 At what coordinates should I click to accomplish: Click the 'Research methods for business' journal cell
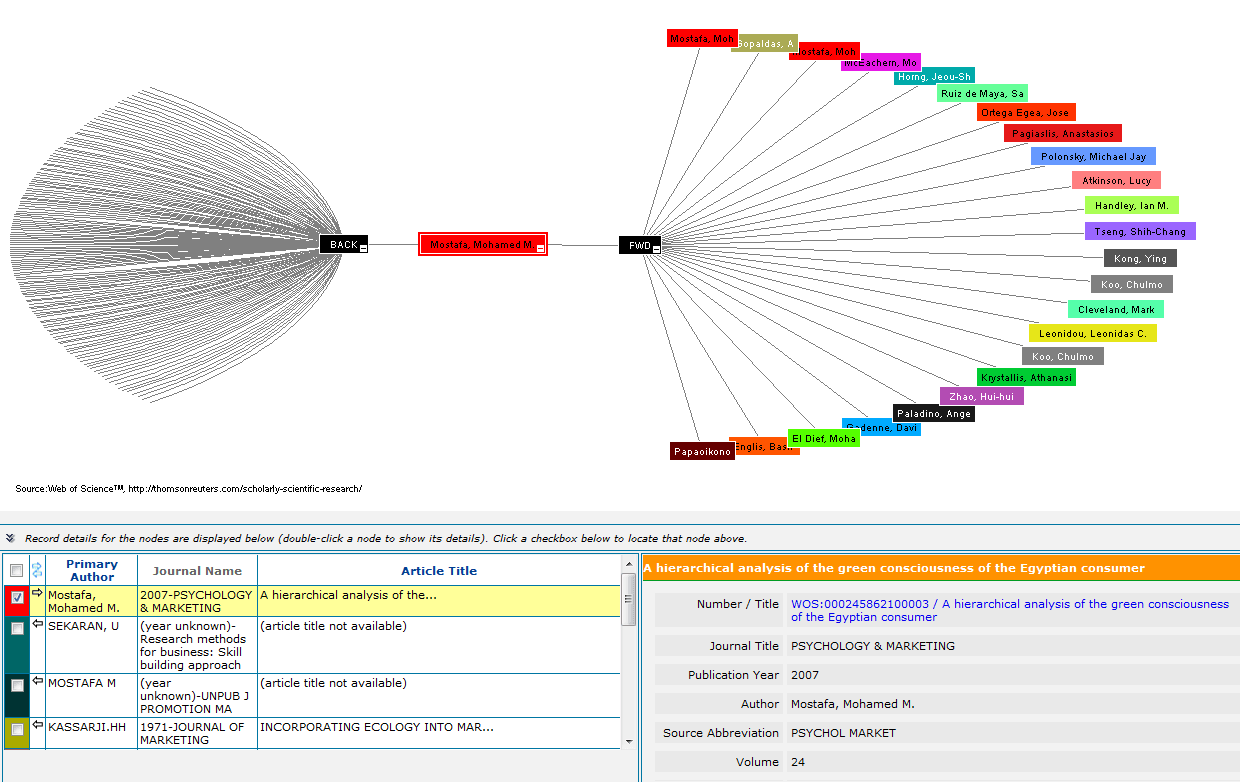(197, 645)
